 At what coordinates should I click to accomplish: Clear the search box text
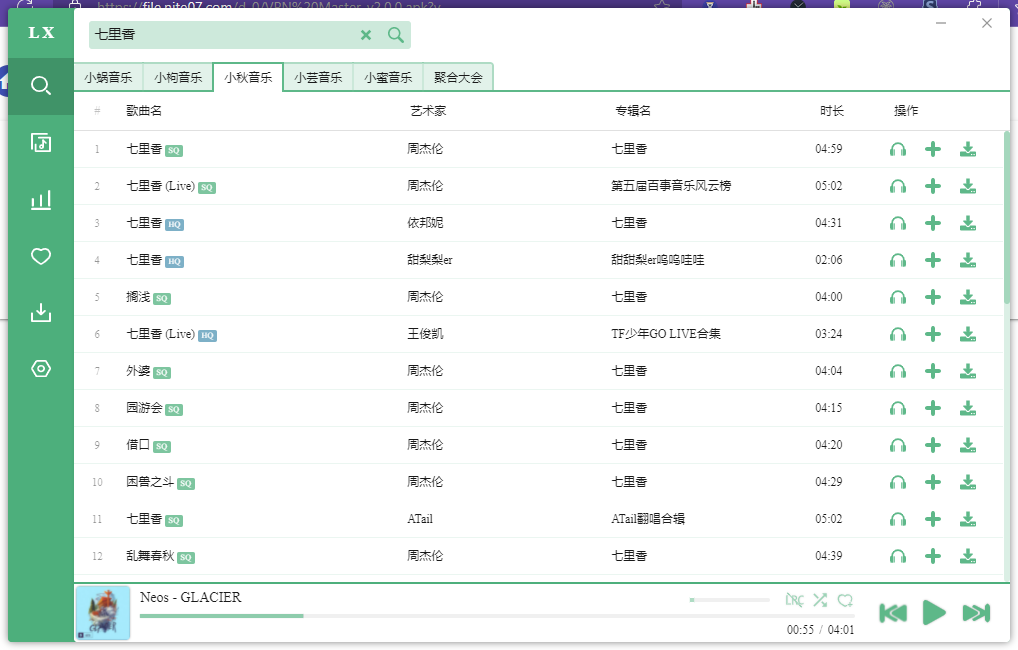point(366,35)
